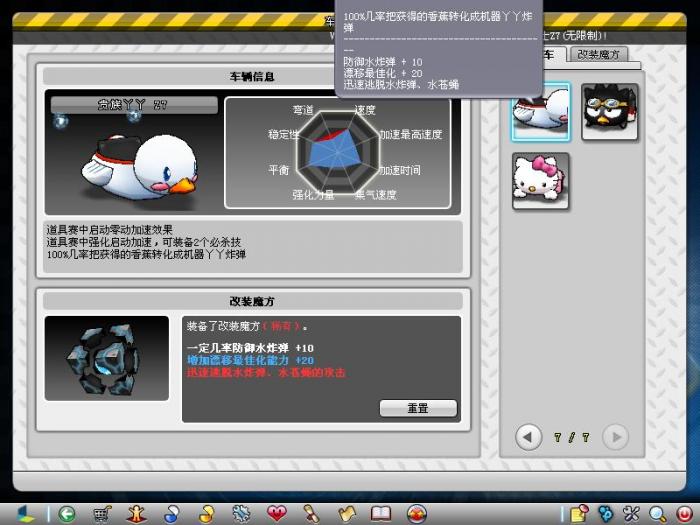Click the magnifying glass search icon
This screenshot has height=525, width=700.
(x=658, y=514)
